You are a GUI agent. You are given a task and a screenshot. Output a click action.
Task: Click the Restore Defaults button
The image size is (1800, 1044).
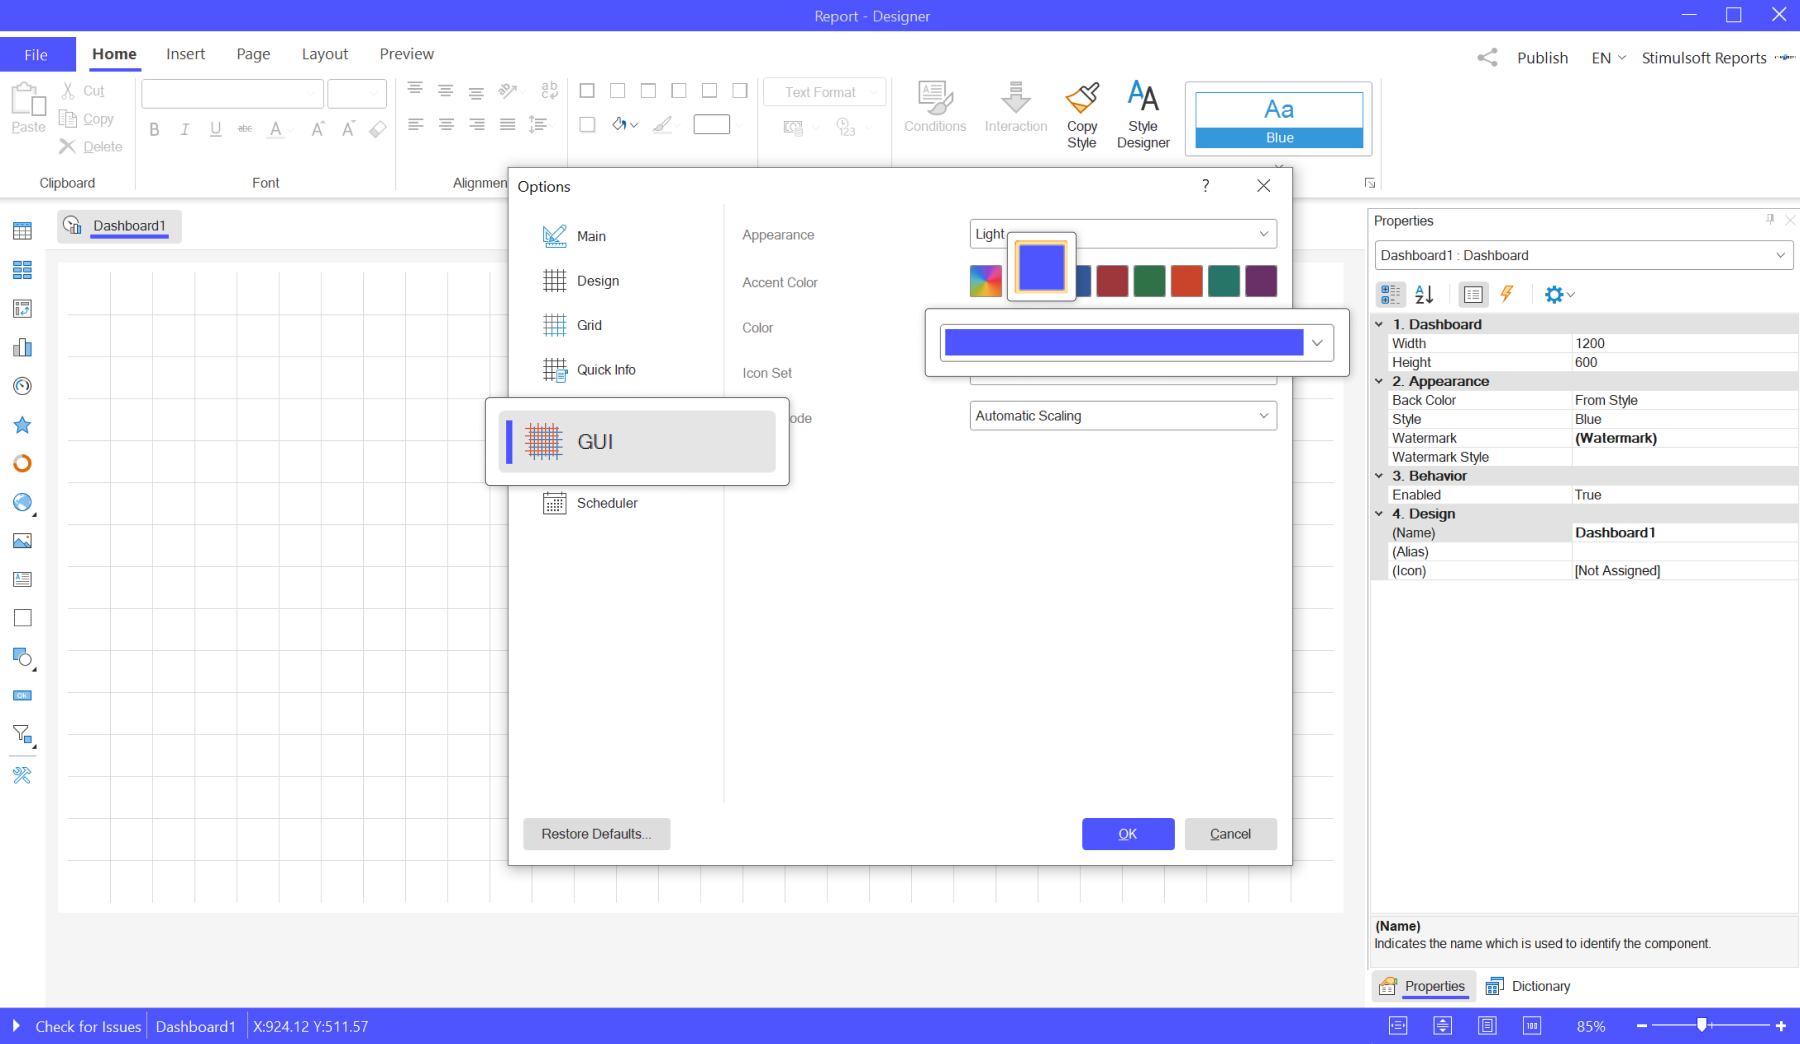click(x=596, y=834)
